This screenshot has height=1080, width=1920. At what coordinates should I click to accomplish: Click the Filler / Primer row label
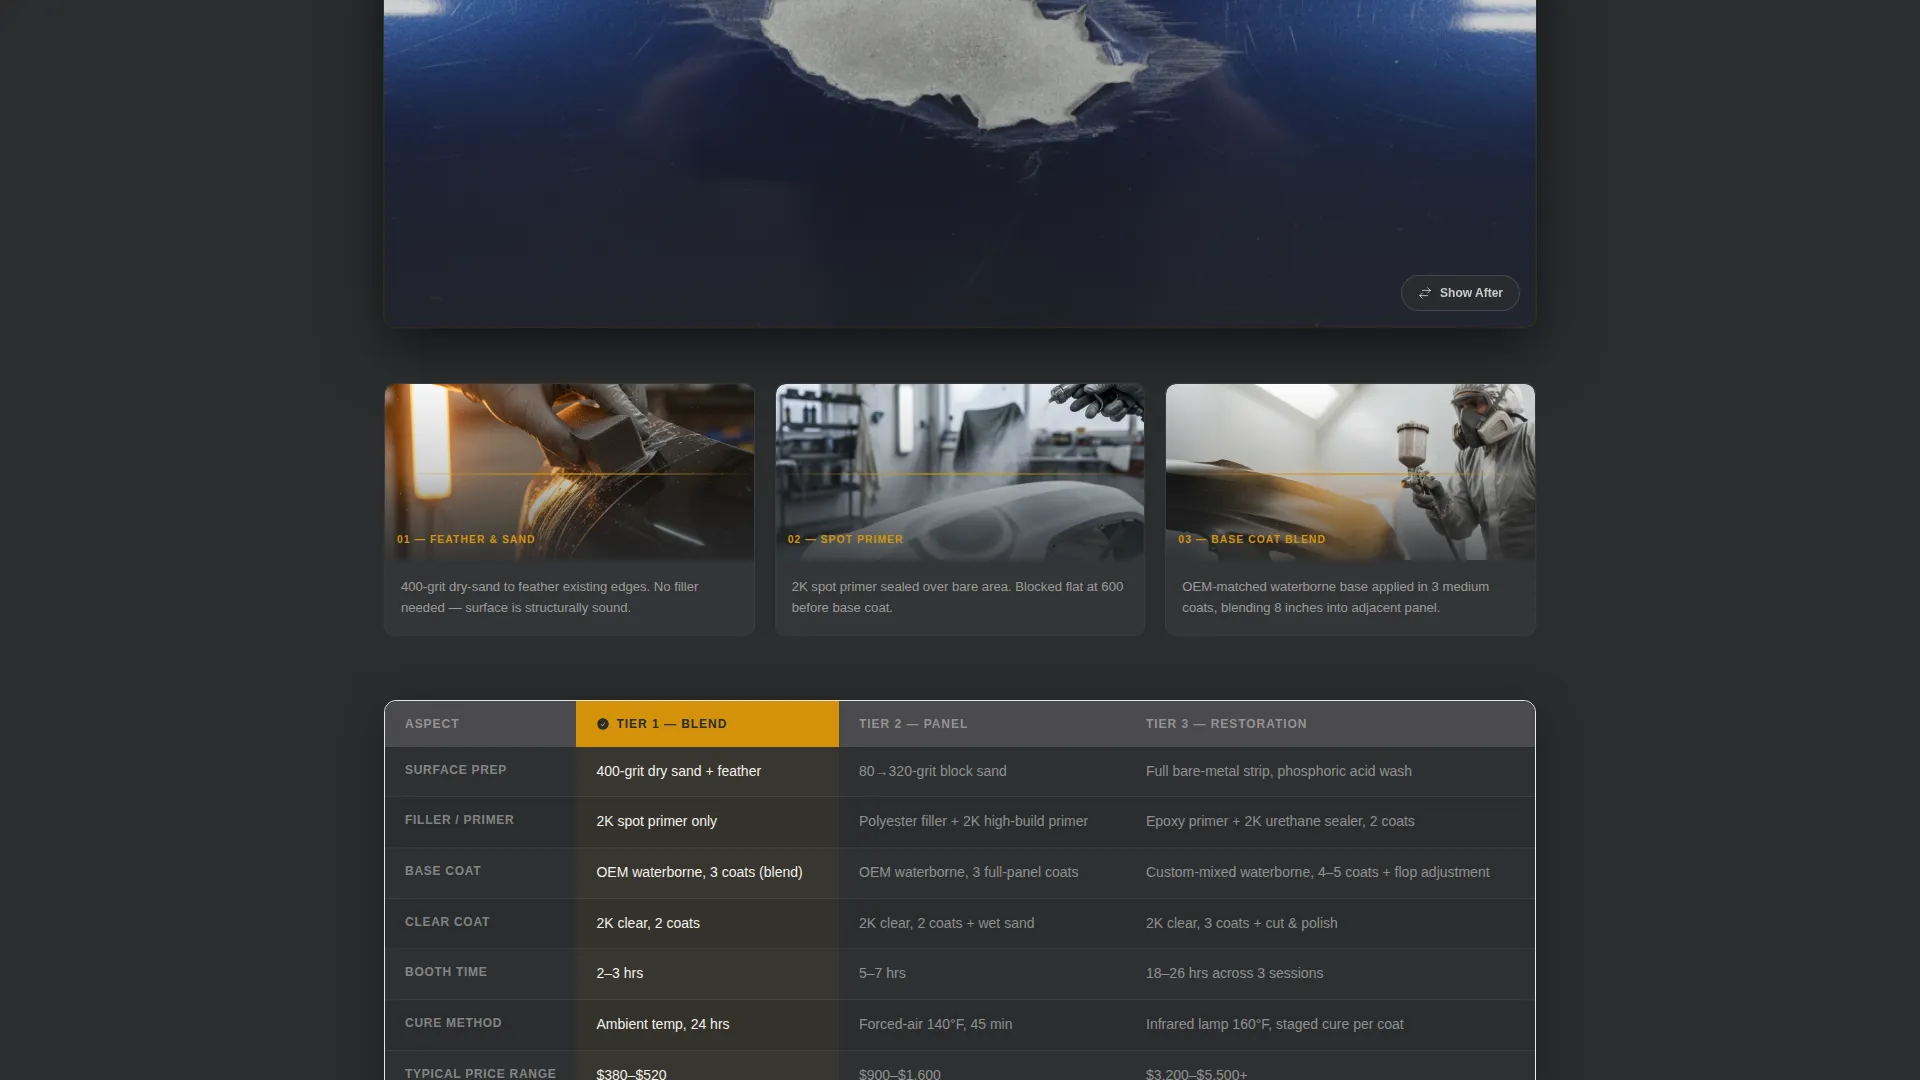point(459,820)
